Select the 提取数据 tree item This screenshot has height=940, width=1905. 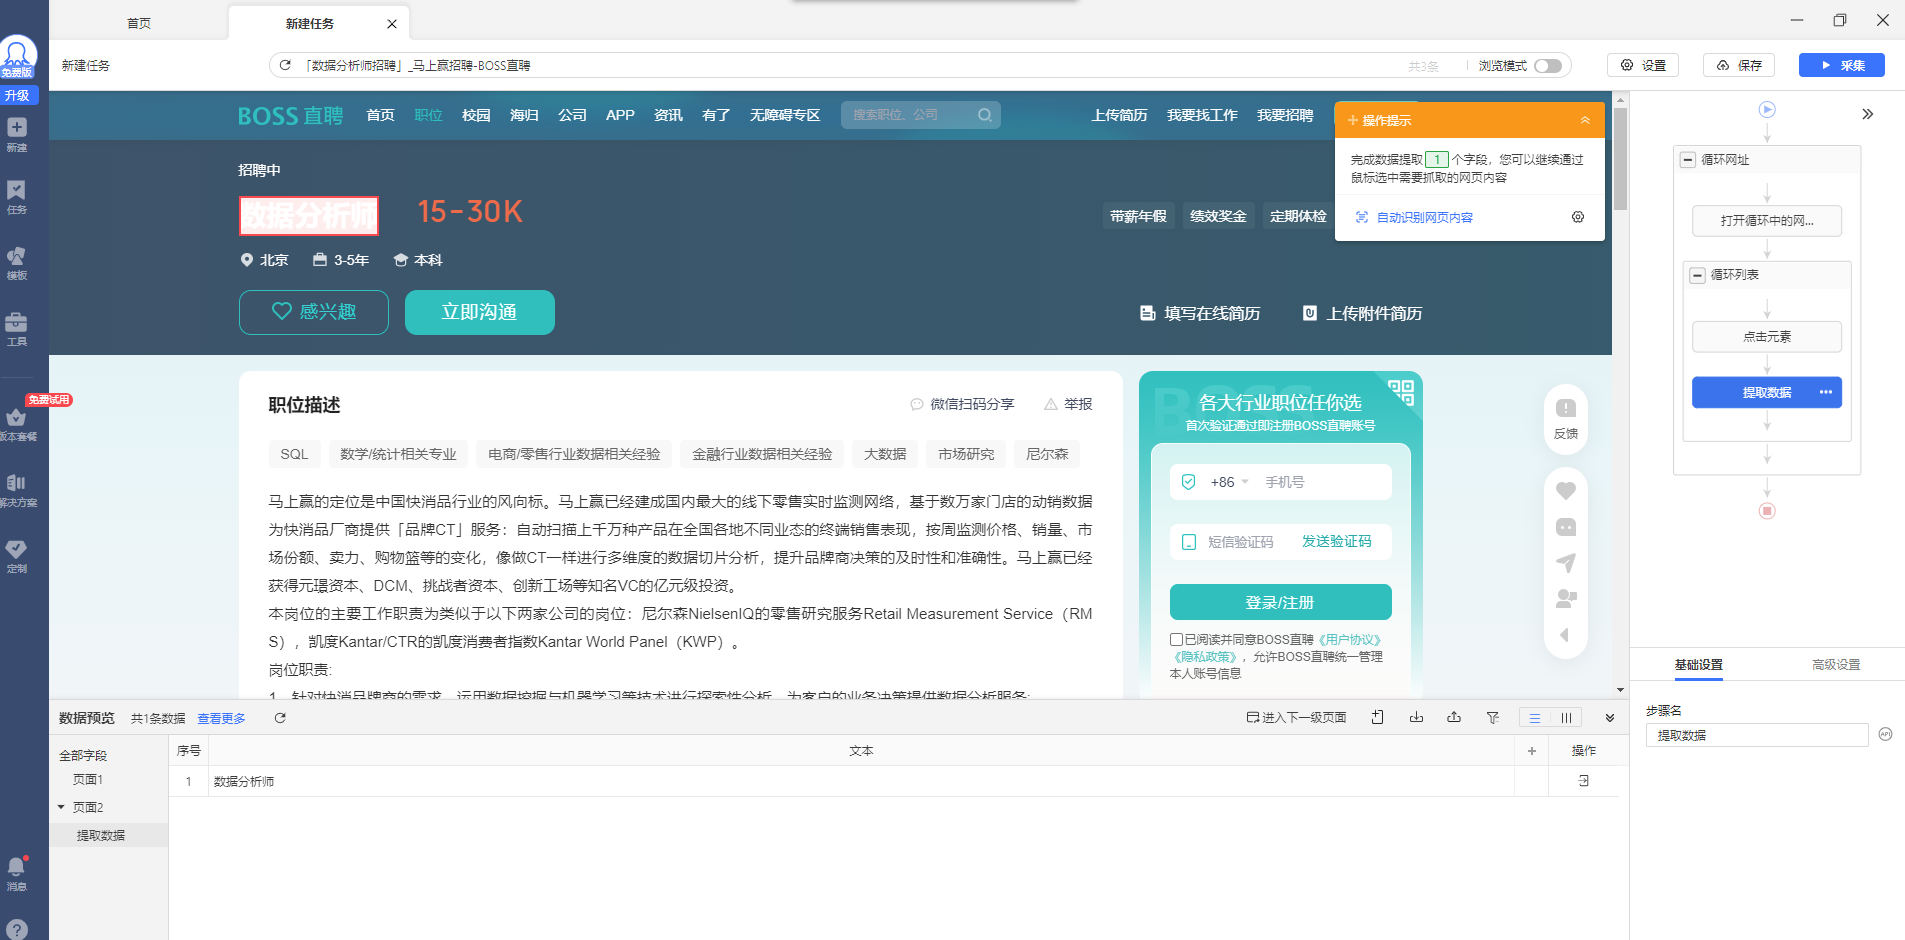pyautogui.click(x=101, y=835)
